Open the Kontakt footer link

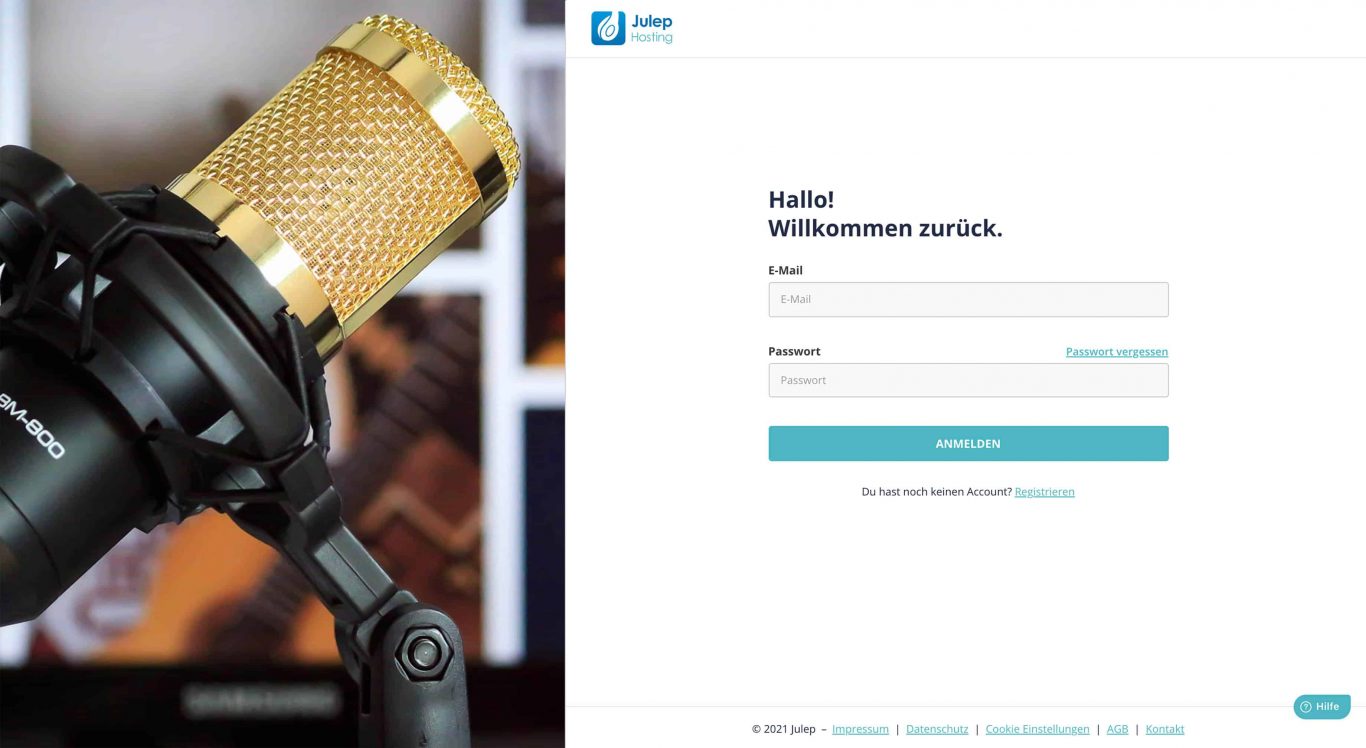pos(1165,729)
